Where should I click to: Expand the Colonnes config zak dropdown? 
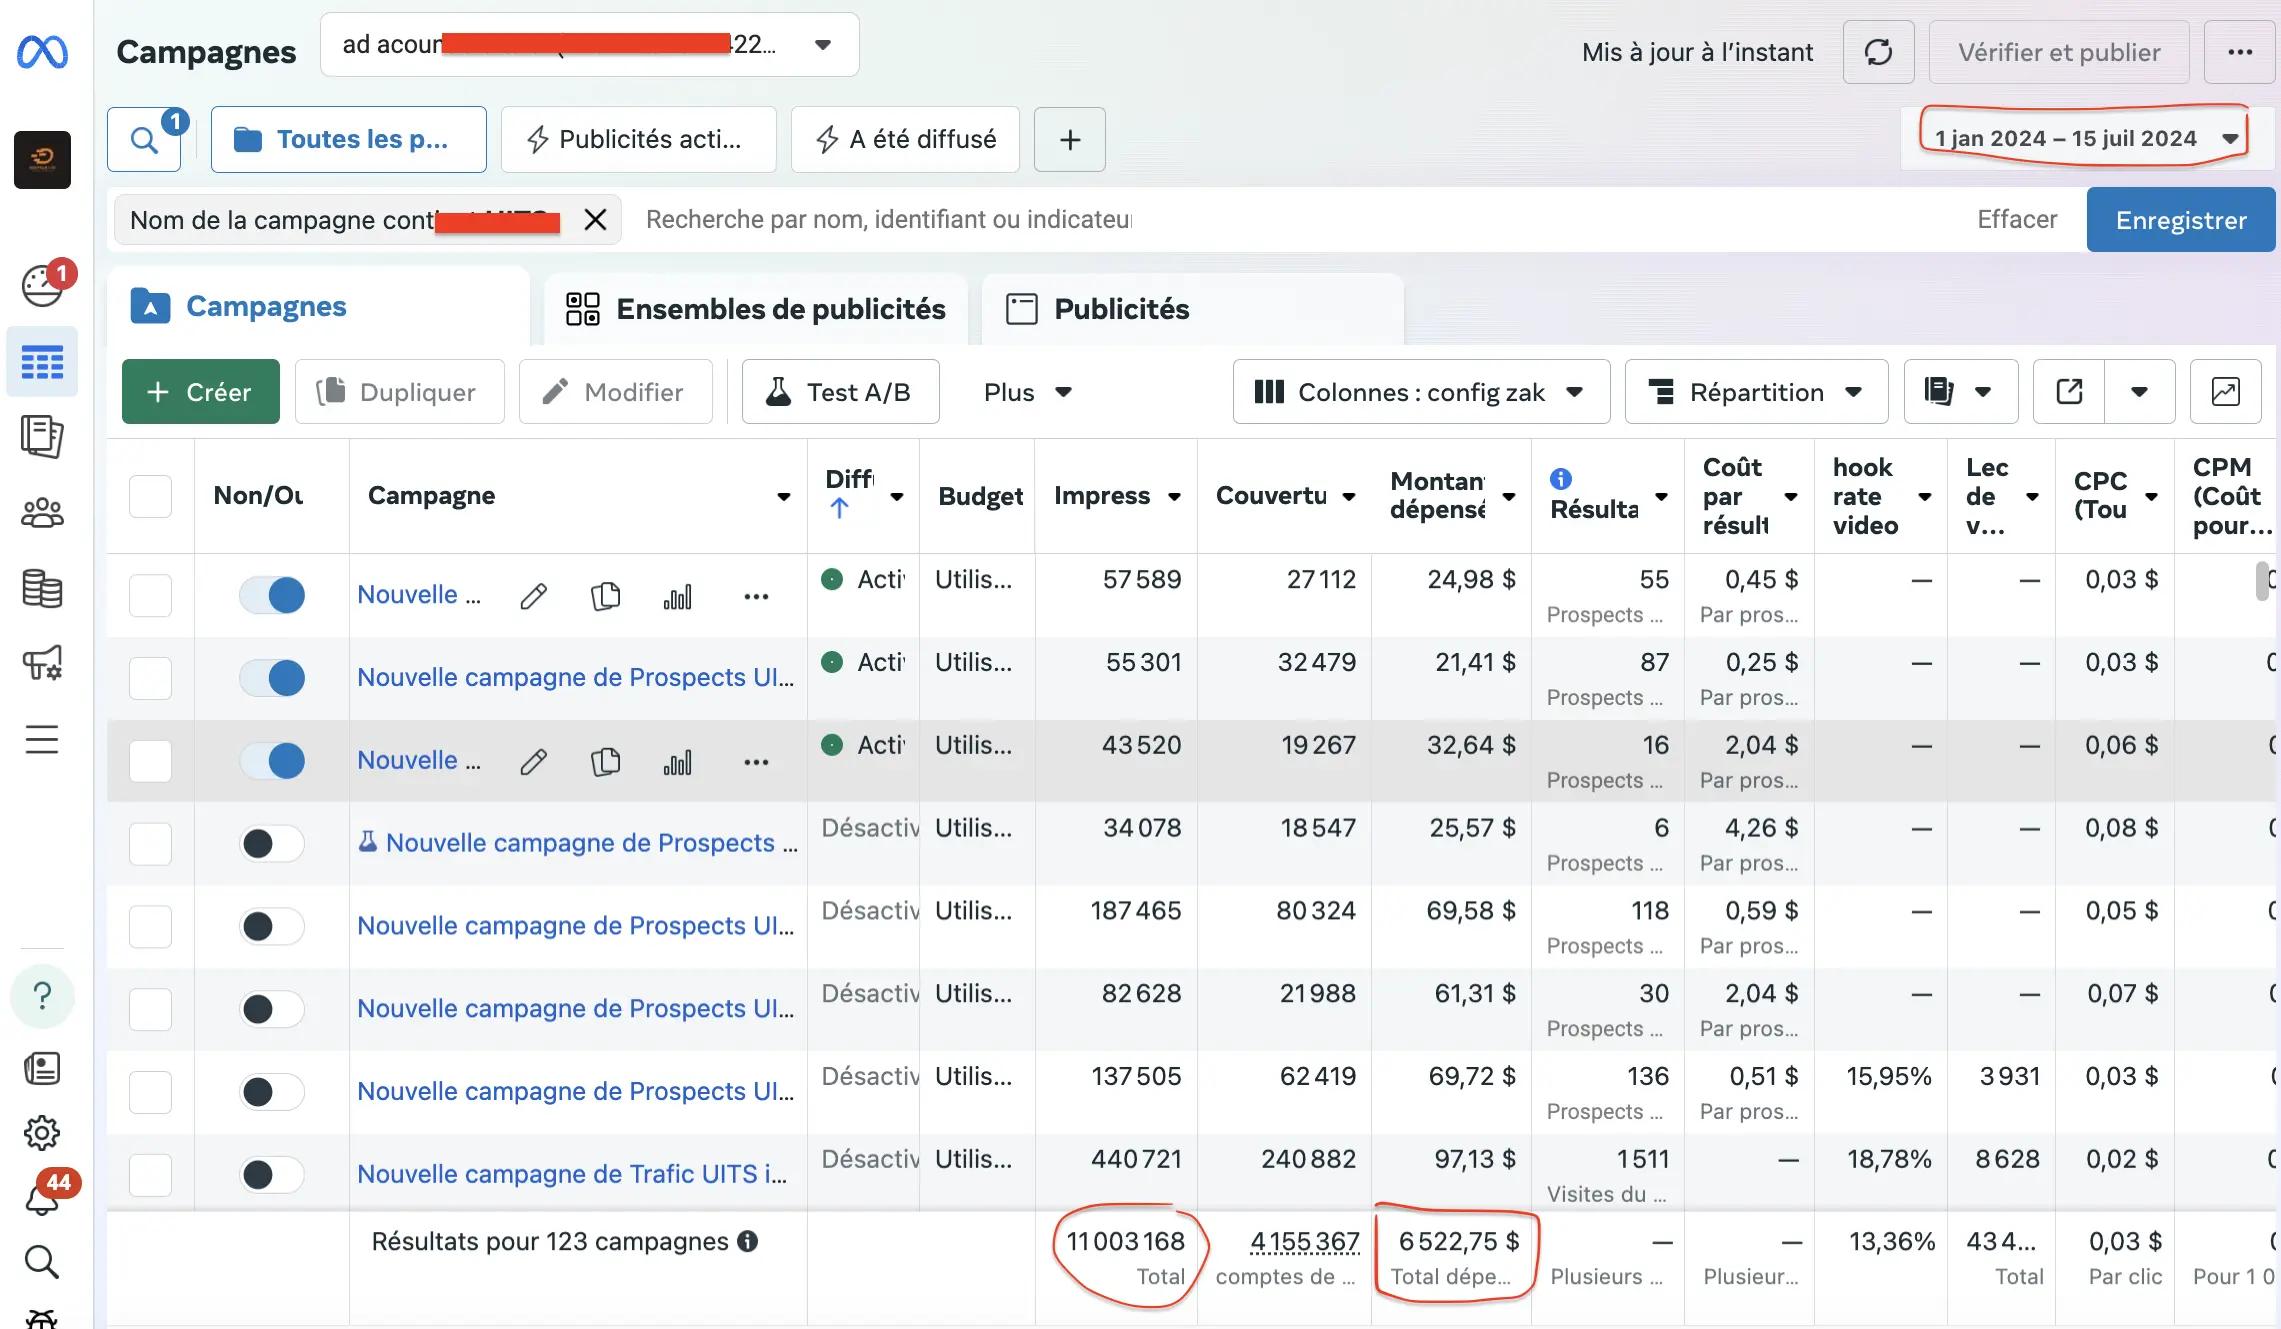tap(1420, 392)
